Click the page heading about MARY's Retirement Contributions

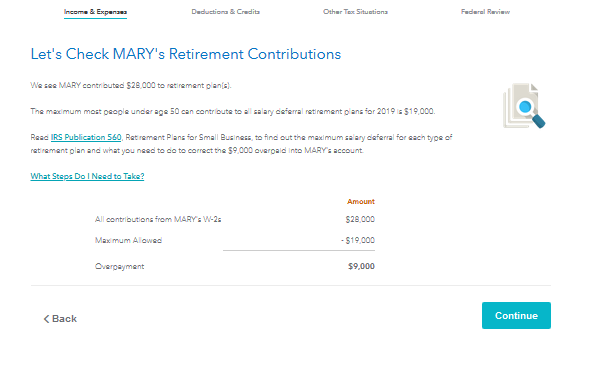point(186,54)
